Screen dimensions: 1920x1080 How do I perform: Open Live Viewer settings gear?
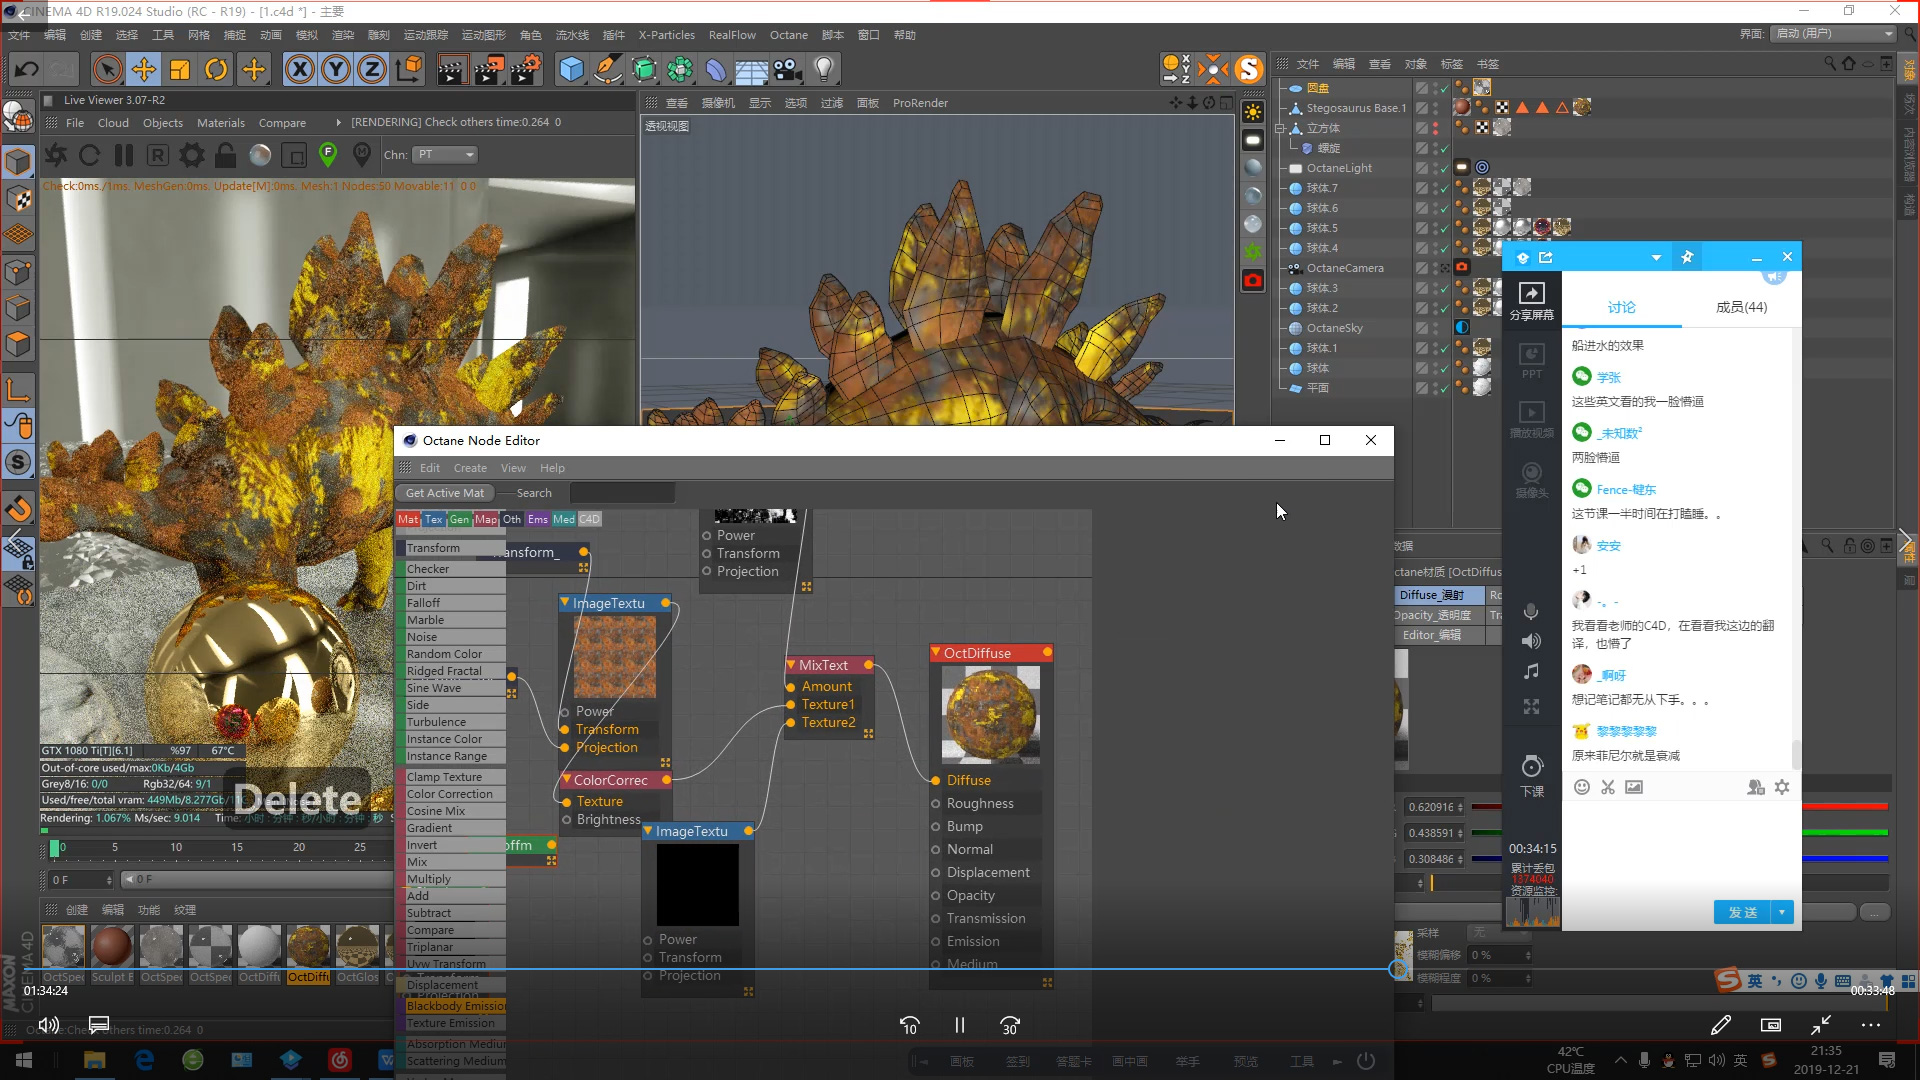point(191,155)
